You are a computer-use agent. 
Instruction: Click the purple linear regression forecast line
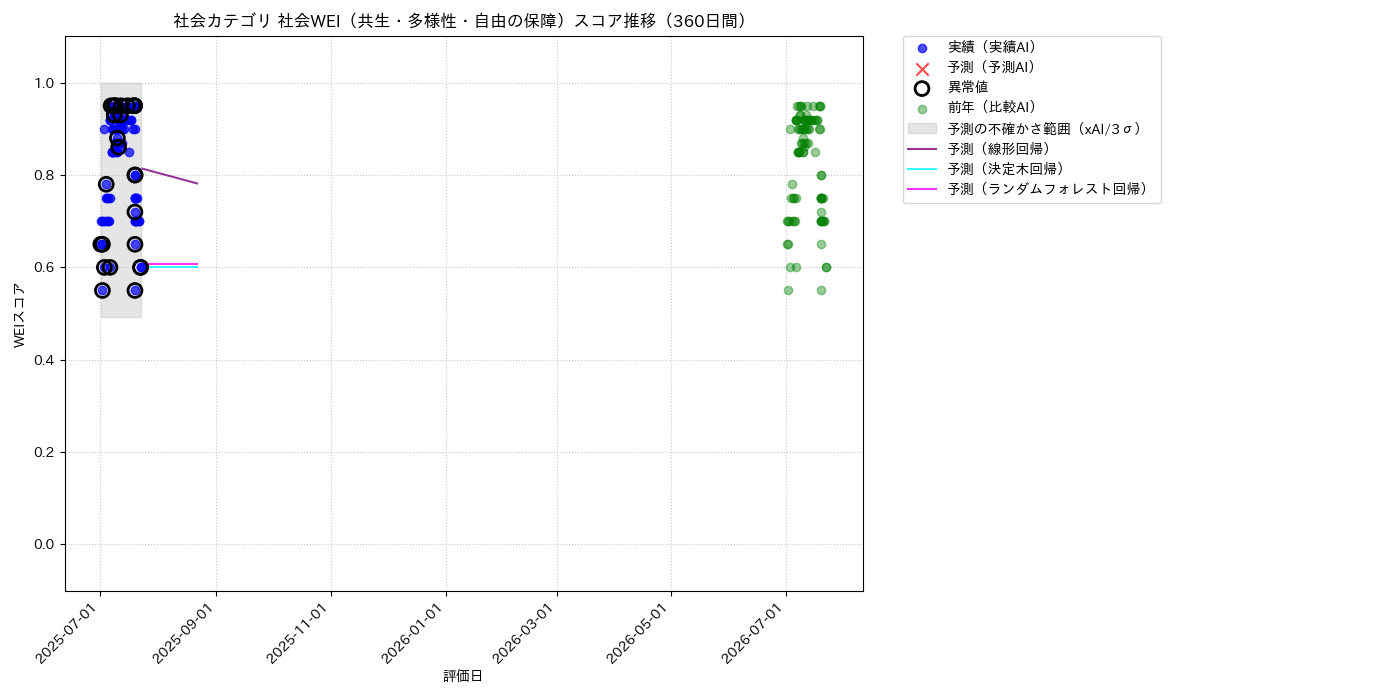coord(170,176)
